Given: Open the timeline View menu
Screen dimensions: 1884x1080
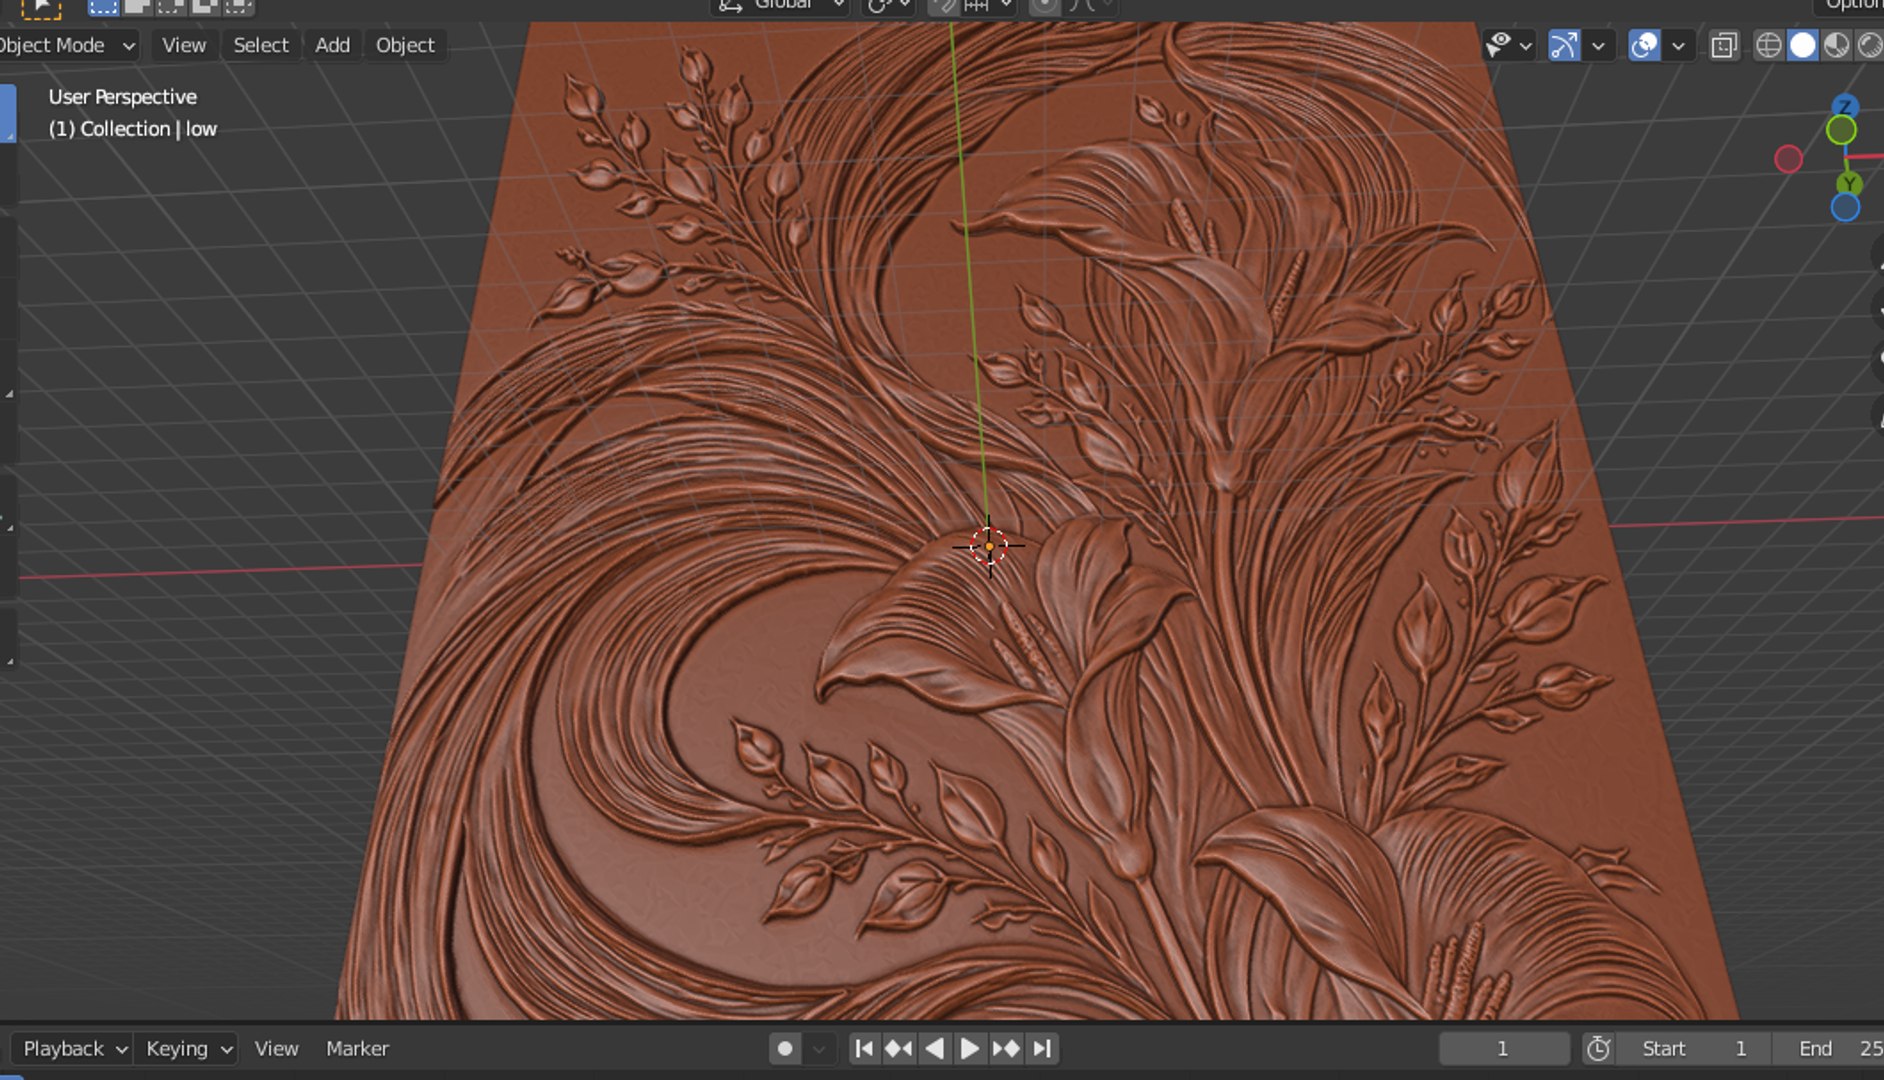Looking at the screenshot, I should pos(276,1048).
